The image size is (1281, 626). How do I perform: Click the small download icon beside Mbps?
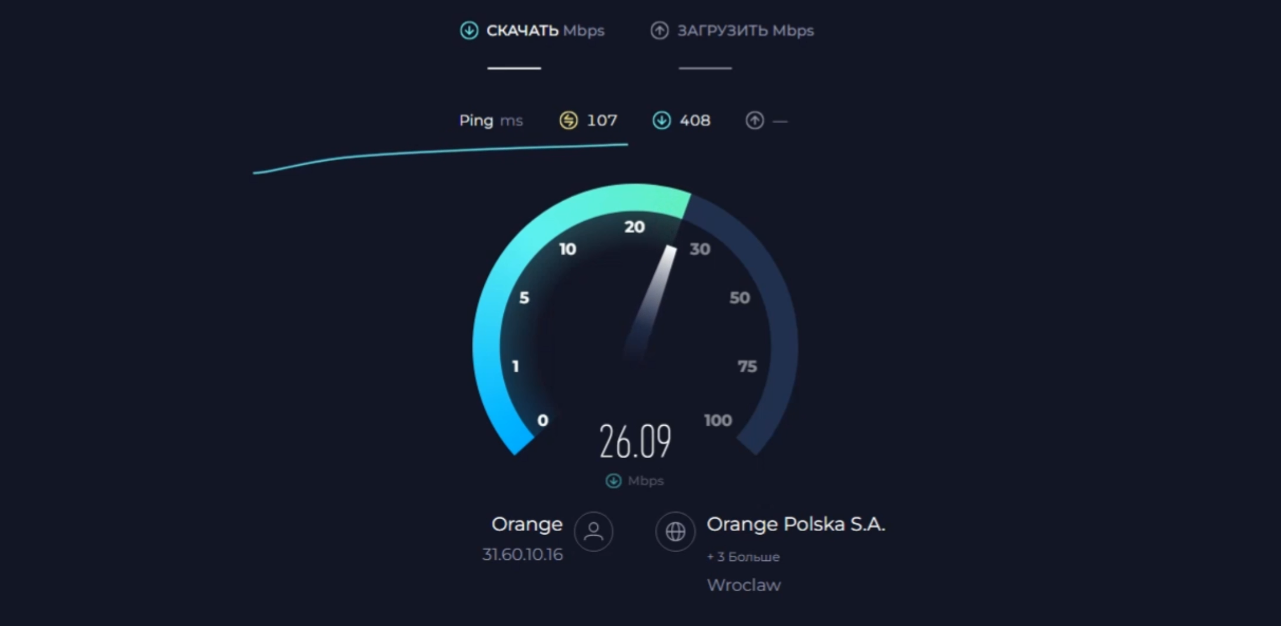pos(614,481)
